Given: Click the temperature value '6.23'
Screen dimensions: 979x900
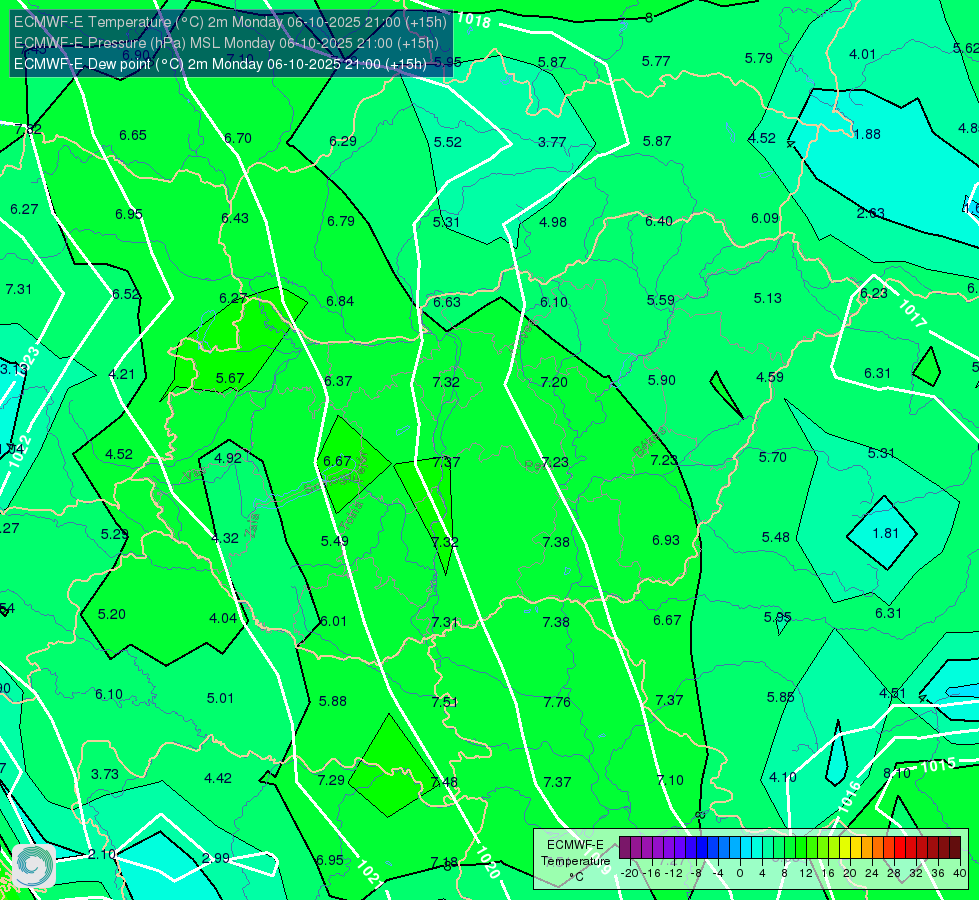Looking at the screenshot, I should pos(873,294).
